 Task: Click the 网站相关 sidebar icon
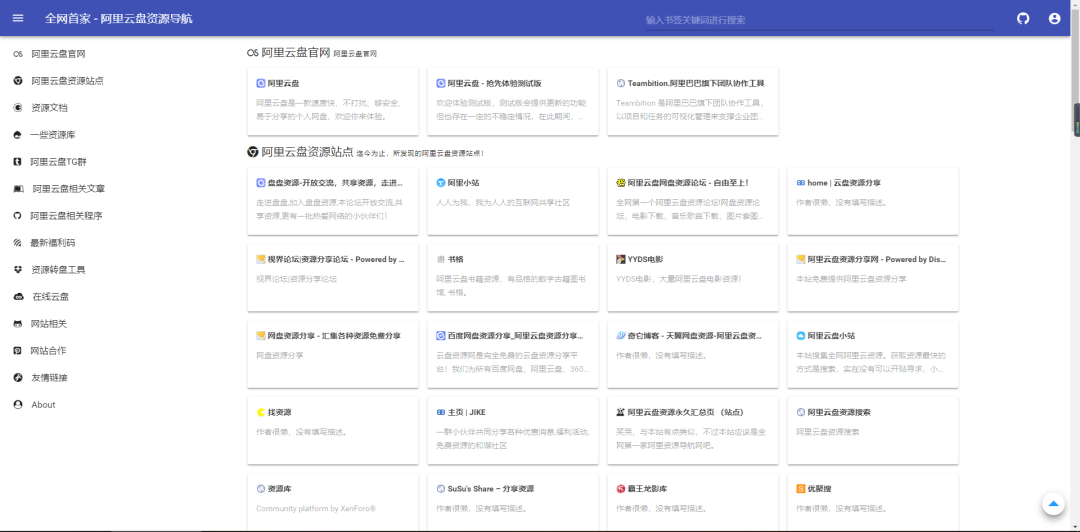18,324
